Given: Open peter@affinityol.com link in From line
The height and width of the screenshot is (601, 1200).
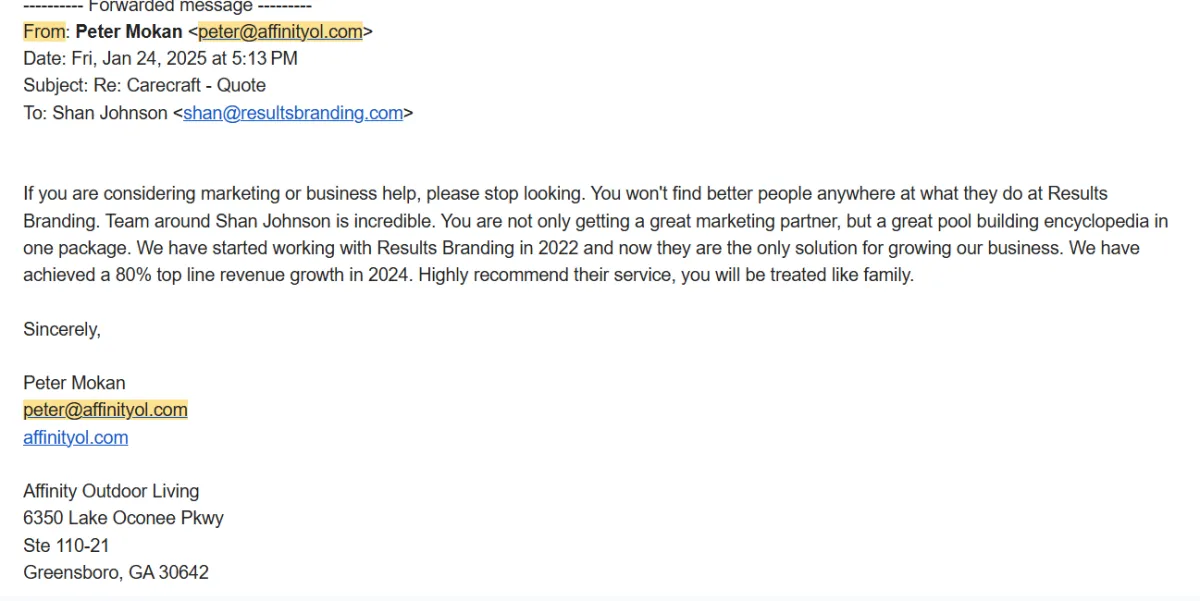Looking at the screenshot, I should point(280,32).
